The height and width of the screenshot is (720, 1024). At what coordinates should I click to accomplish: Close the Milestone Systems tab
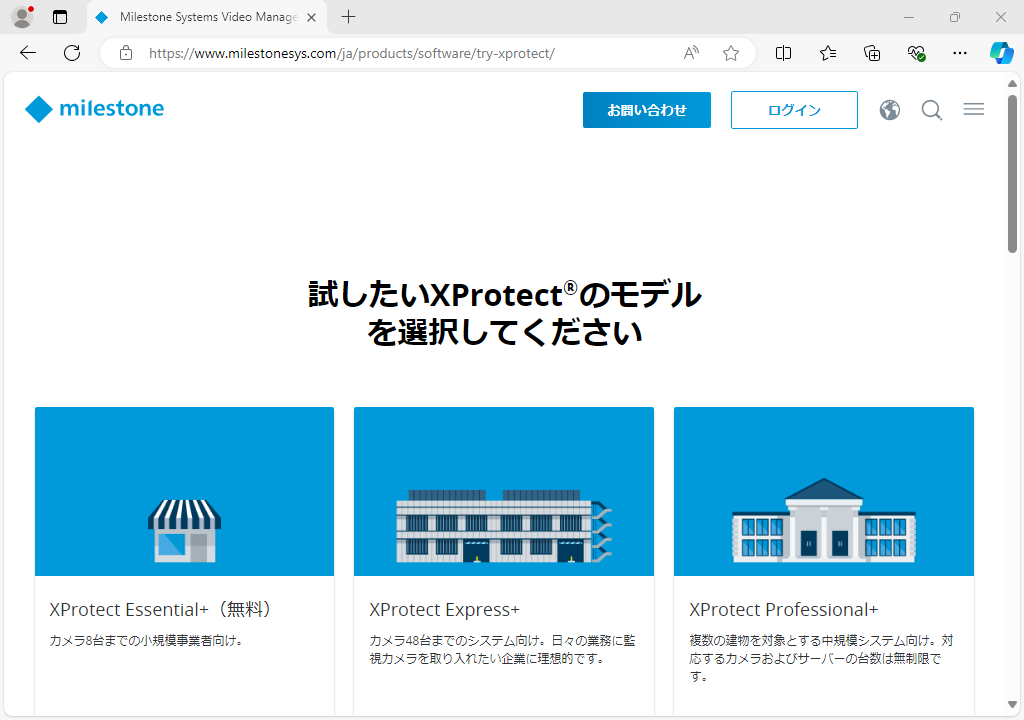pos(312,18)
